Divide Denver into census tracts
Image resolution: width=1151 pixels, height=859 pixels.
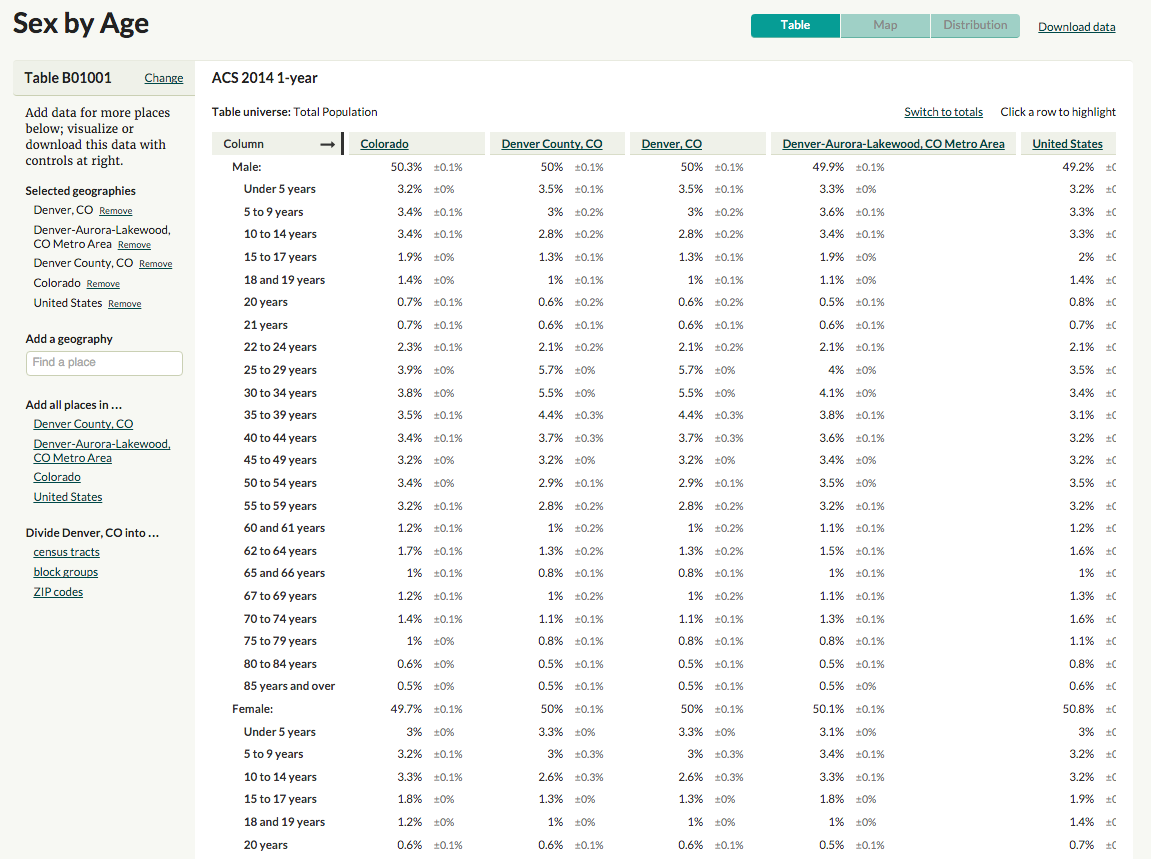tap(66, 552)
